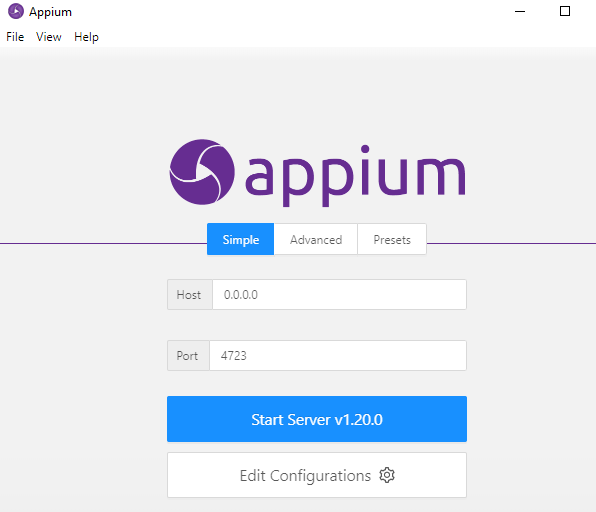The height and width of the screenshot is (512, 596).
Task: Click the Port input field
Action: [338, 355]
